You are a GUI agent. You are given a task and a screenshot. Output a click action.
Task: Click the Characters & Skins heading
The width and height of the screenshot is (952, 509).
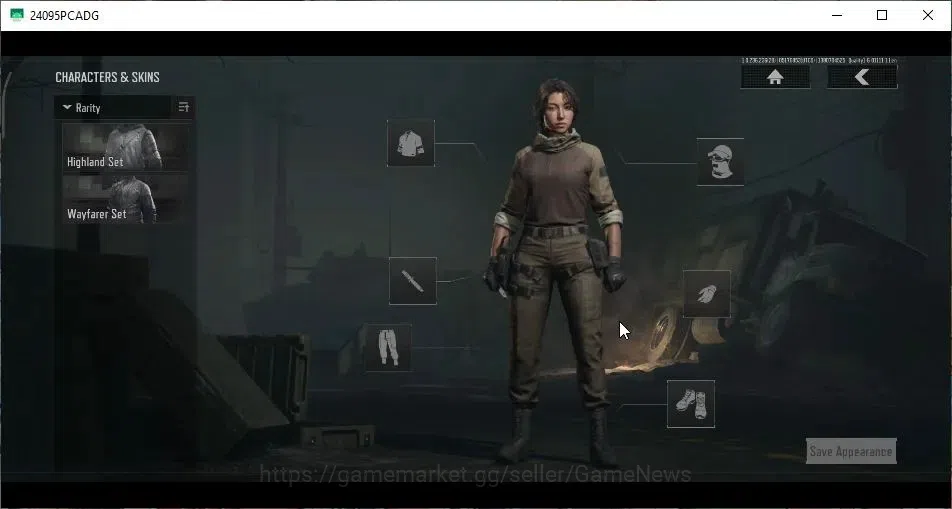[x=107, y=77]
